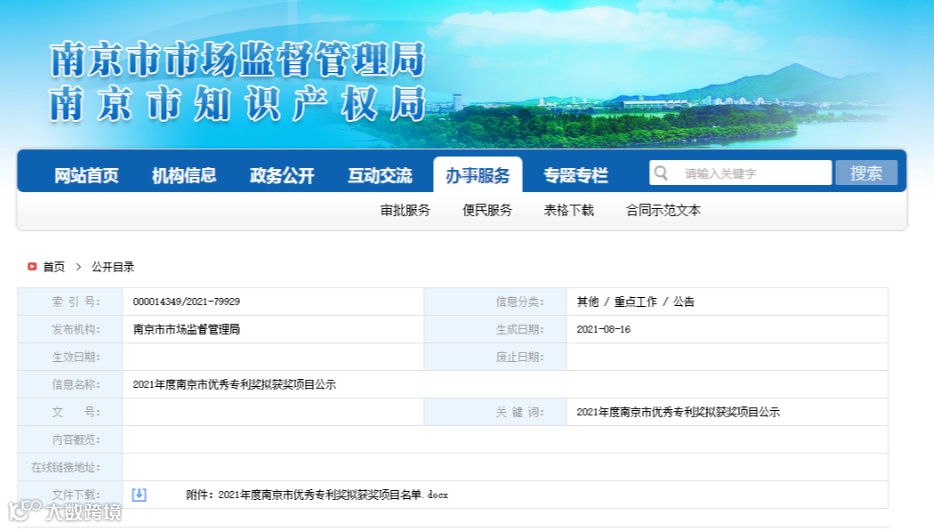Click the 搜索 button
The height and width of the screenshot is (529, 934).
tap(866, 173)
